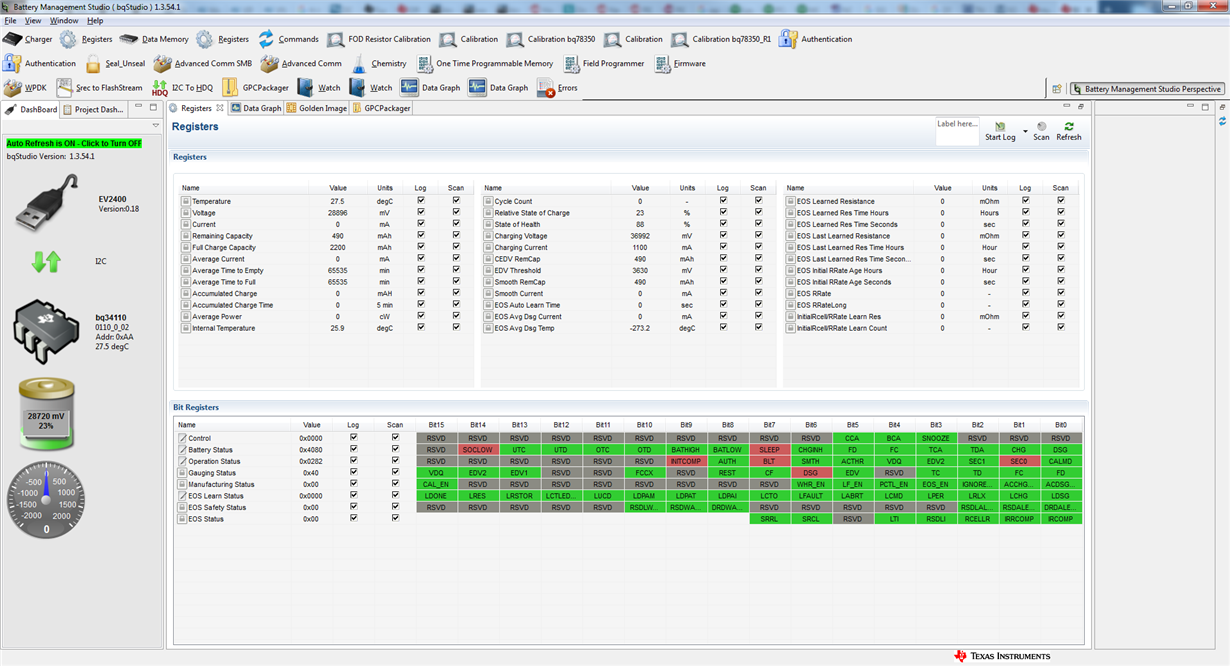This screenshot has height=666, width=1230.
Task: Open the Window menu
Action: (64, 20)
